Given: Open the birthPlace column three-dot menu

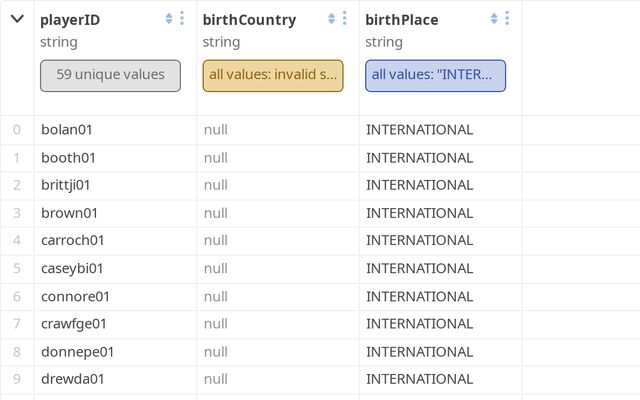Looking at the screenshot, I should pos(507,19).
